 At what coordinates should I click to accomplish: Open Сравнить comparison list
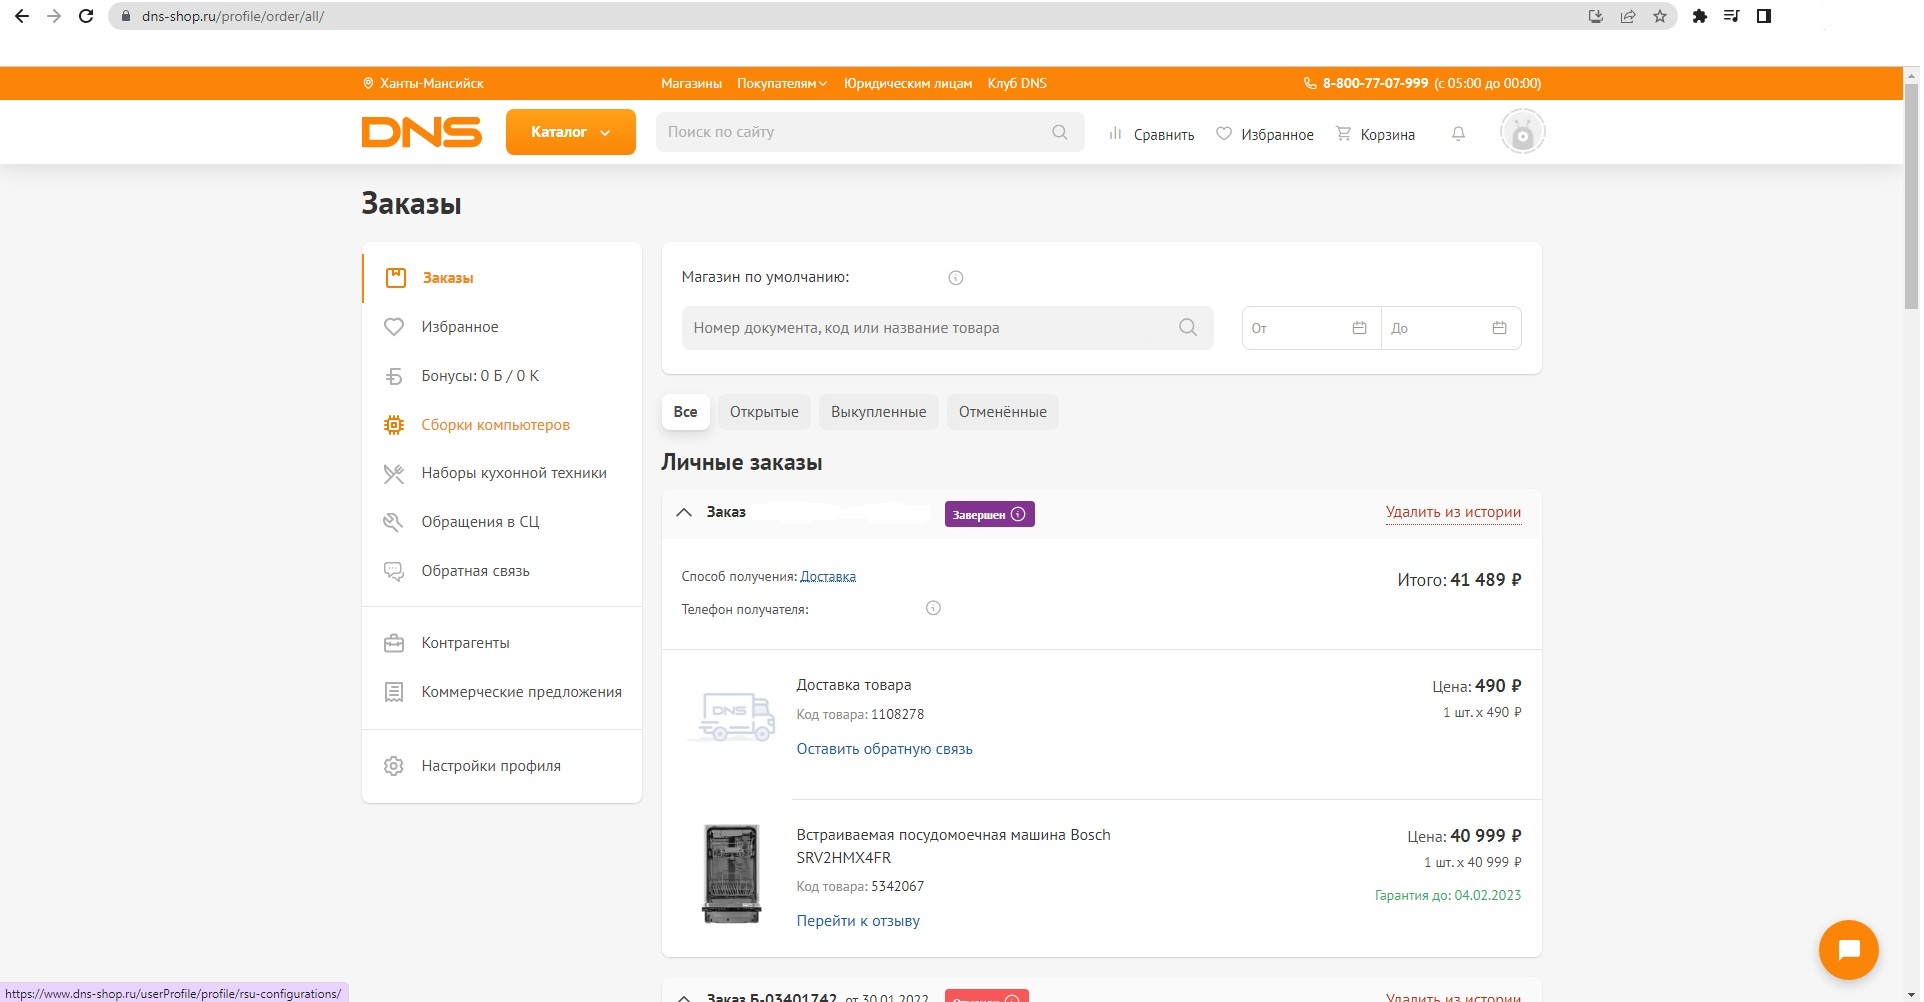[1151, 134]
